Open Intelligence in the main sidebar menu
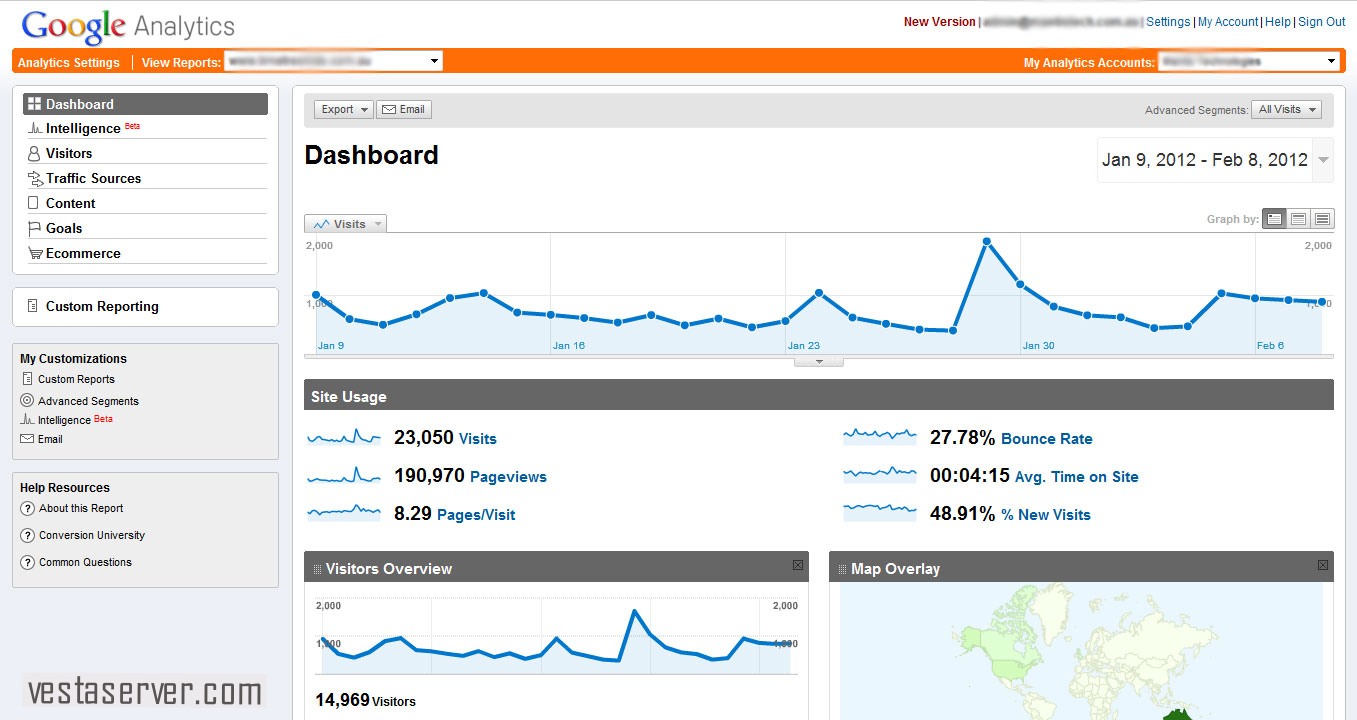Screen dimensions: 1357x720 click(83, 128)
